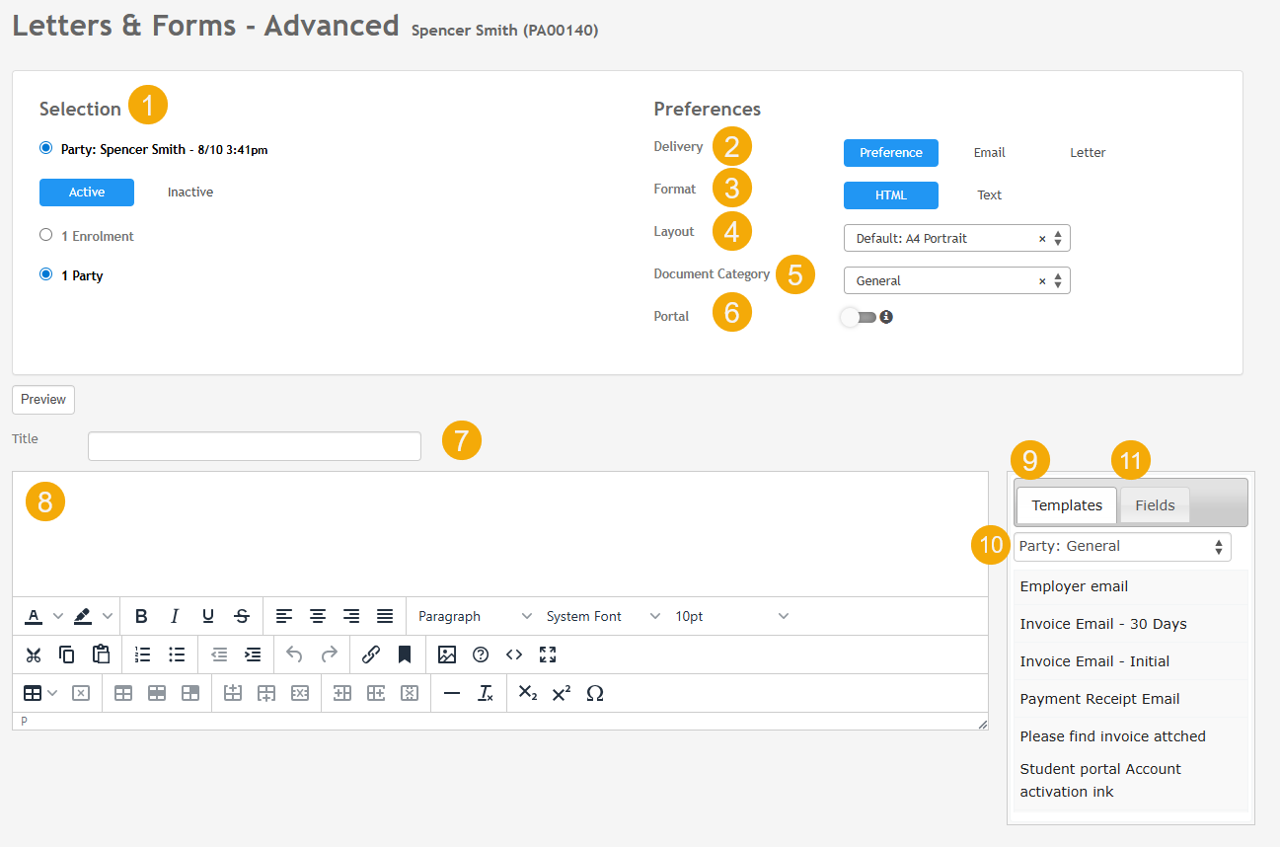
Task: Click the Preview button
Action: pyautogui.click(x=43, y=399)
